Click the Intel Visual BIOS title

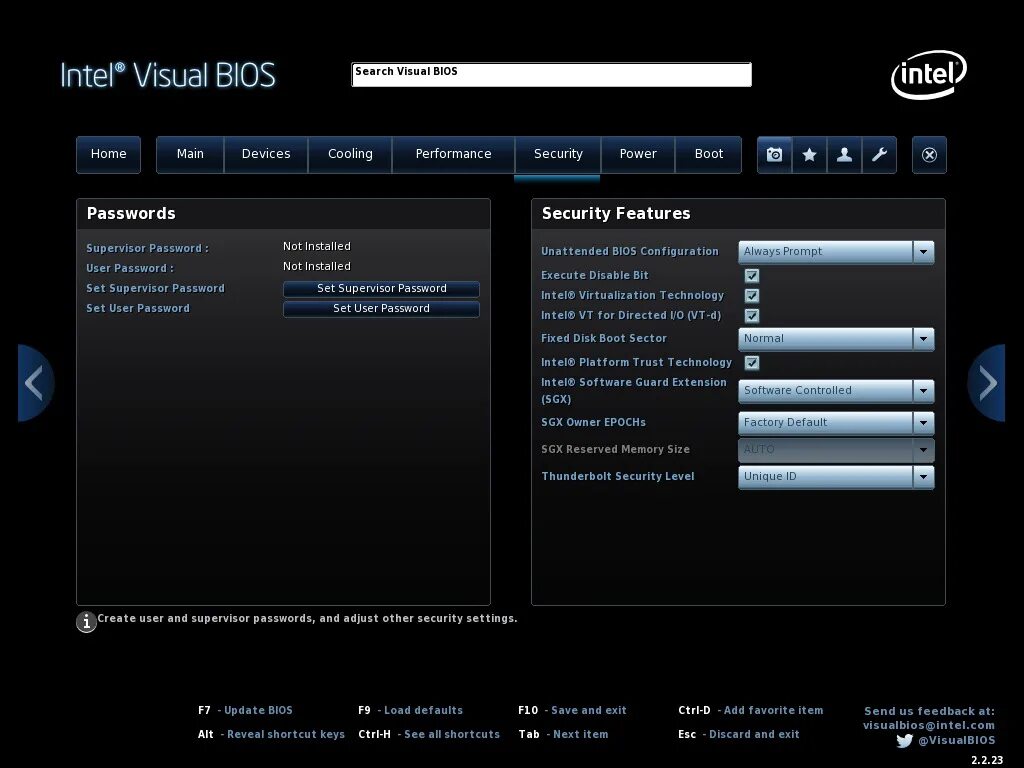point(168,75)
